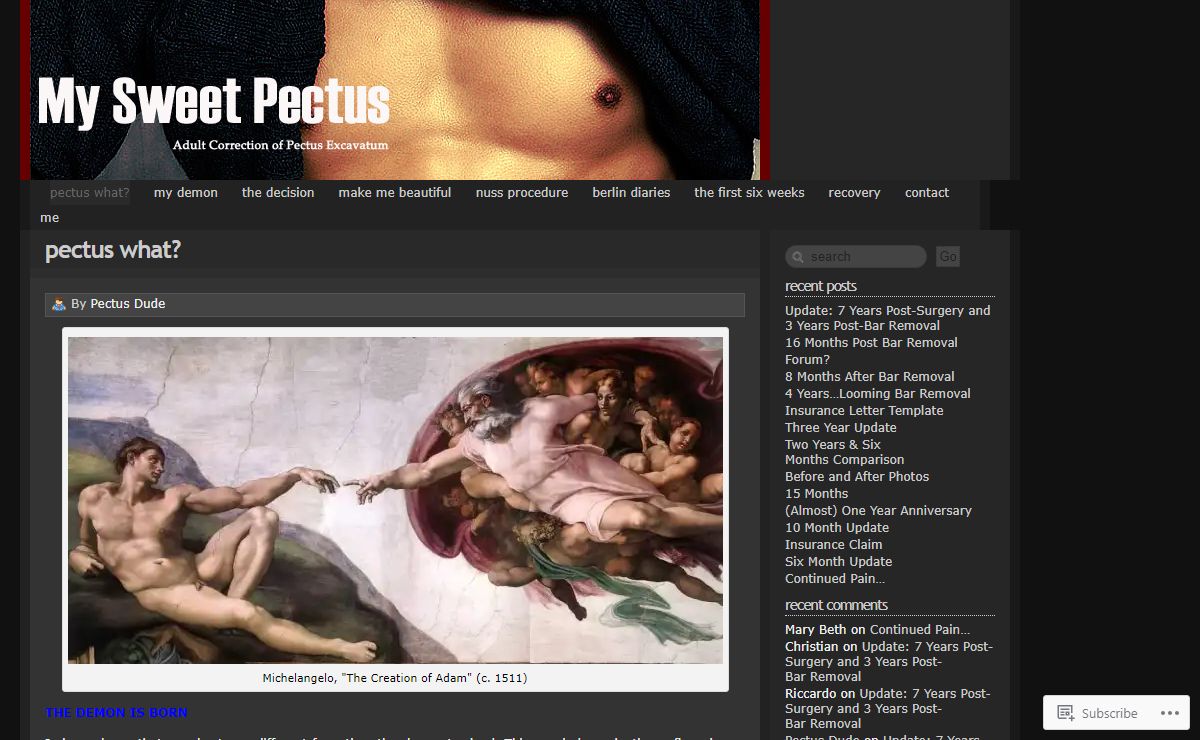Open 'Insurance Claim' post

click(834, 545)
